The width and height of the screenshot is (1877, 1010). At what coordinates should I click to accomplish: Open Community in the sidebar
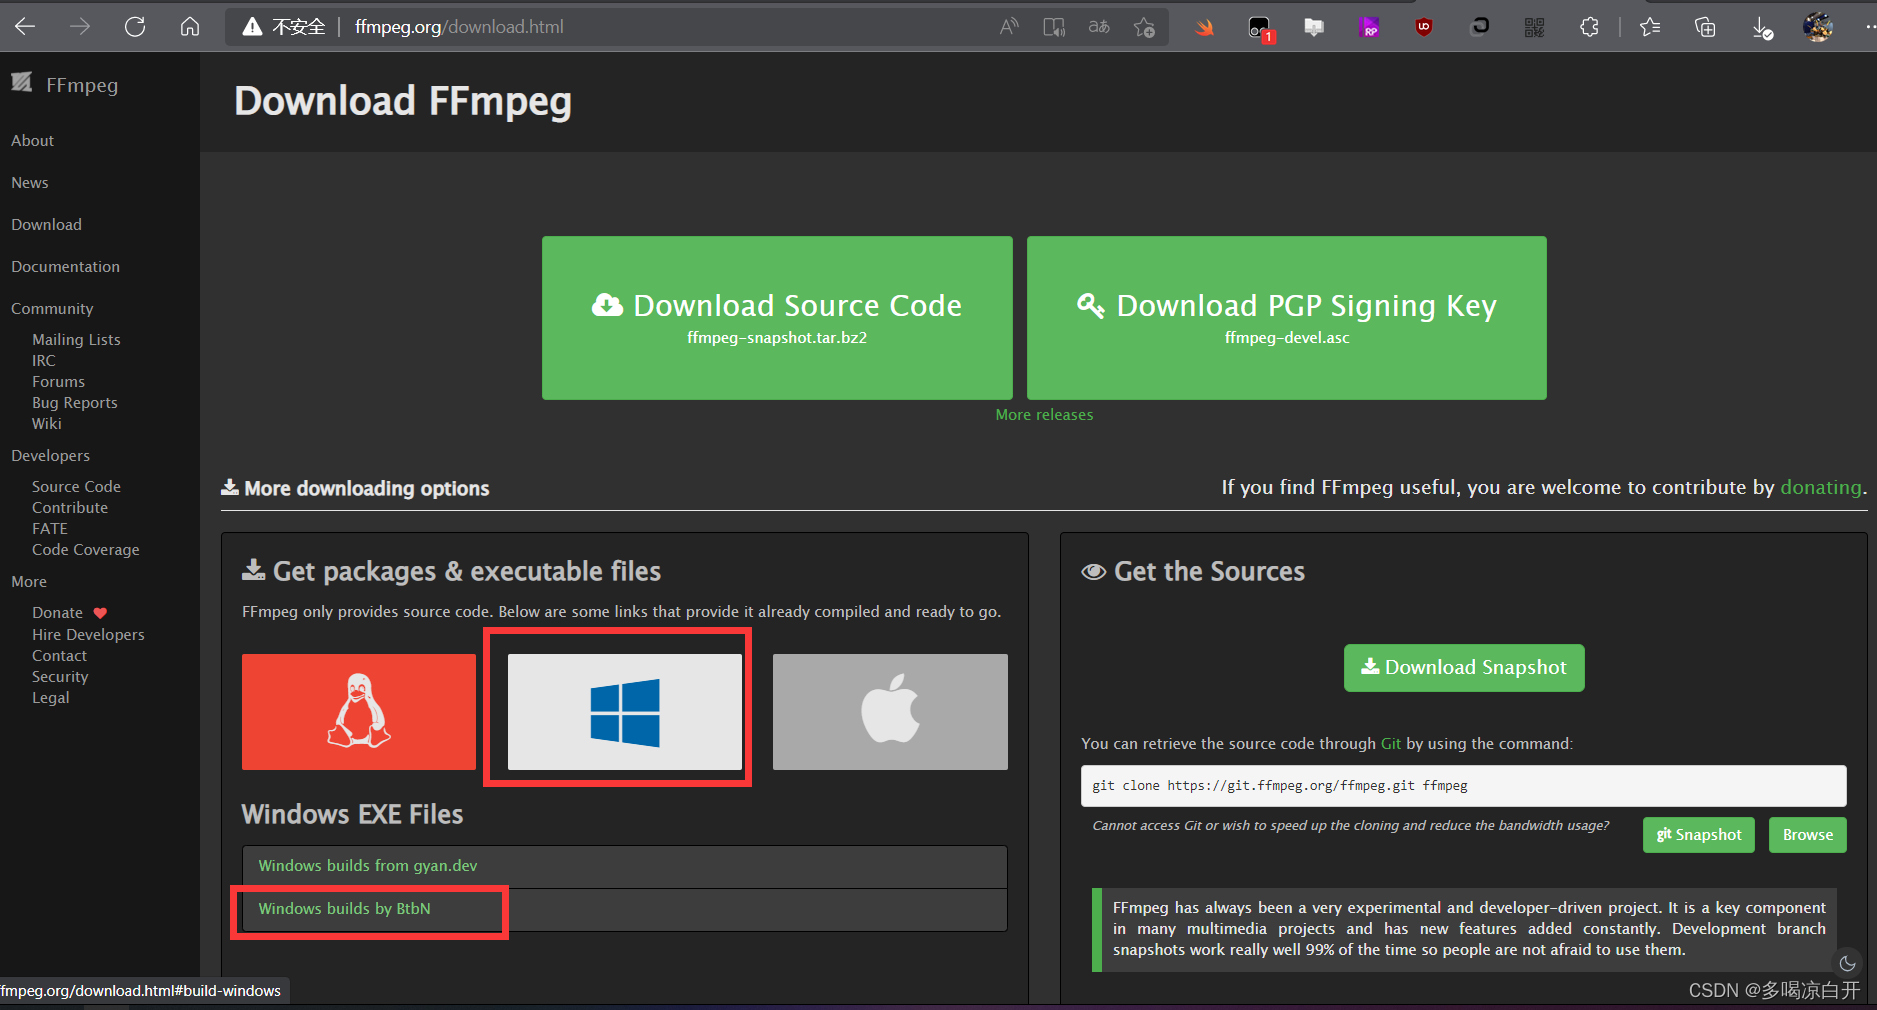click(x=52, y=309)
